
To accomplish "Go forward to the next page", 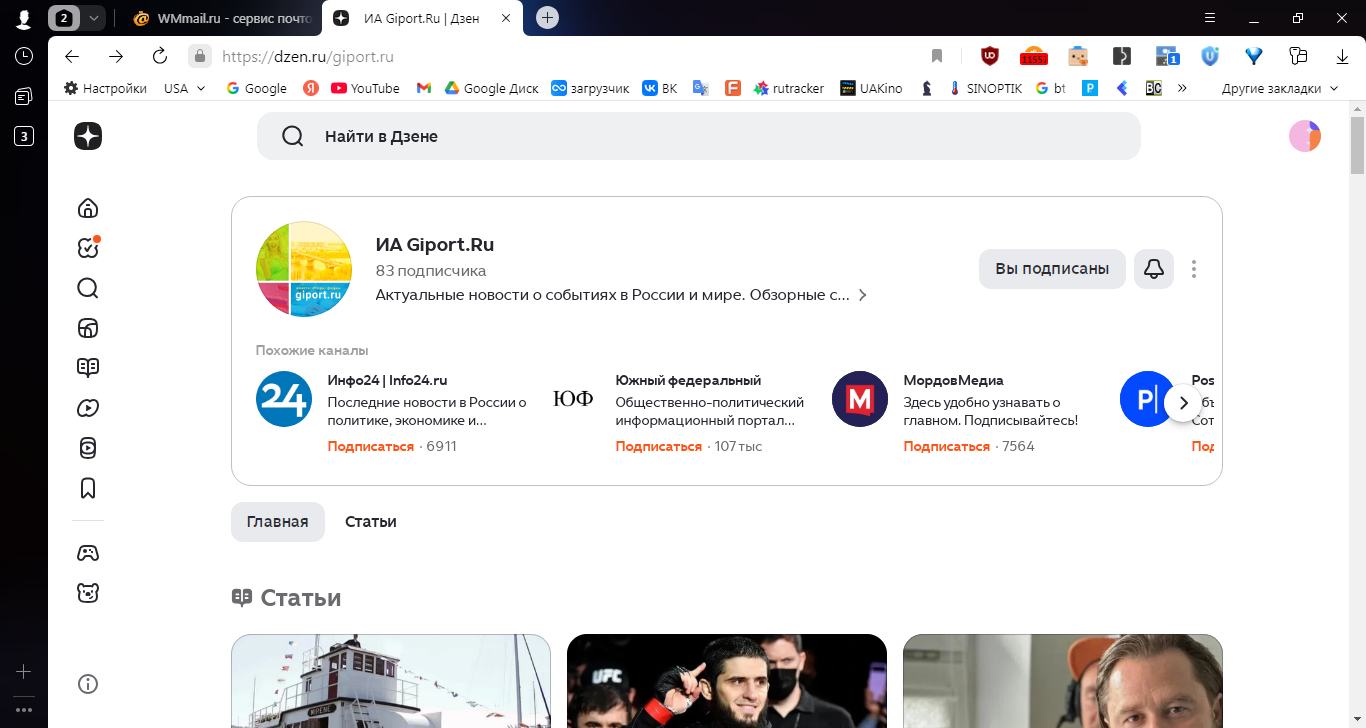I will (x=116, y=56).
